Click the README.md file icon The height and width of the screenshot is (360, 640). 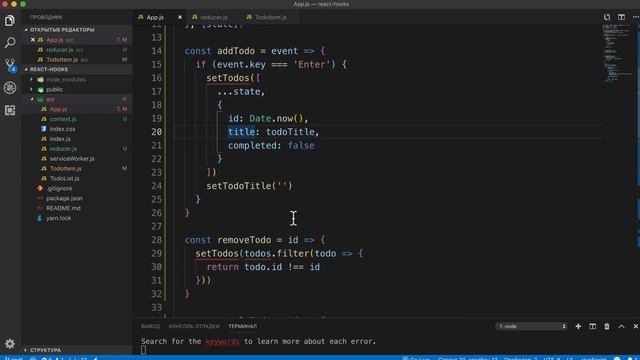click(x=40, y=208)
